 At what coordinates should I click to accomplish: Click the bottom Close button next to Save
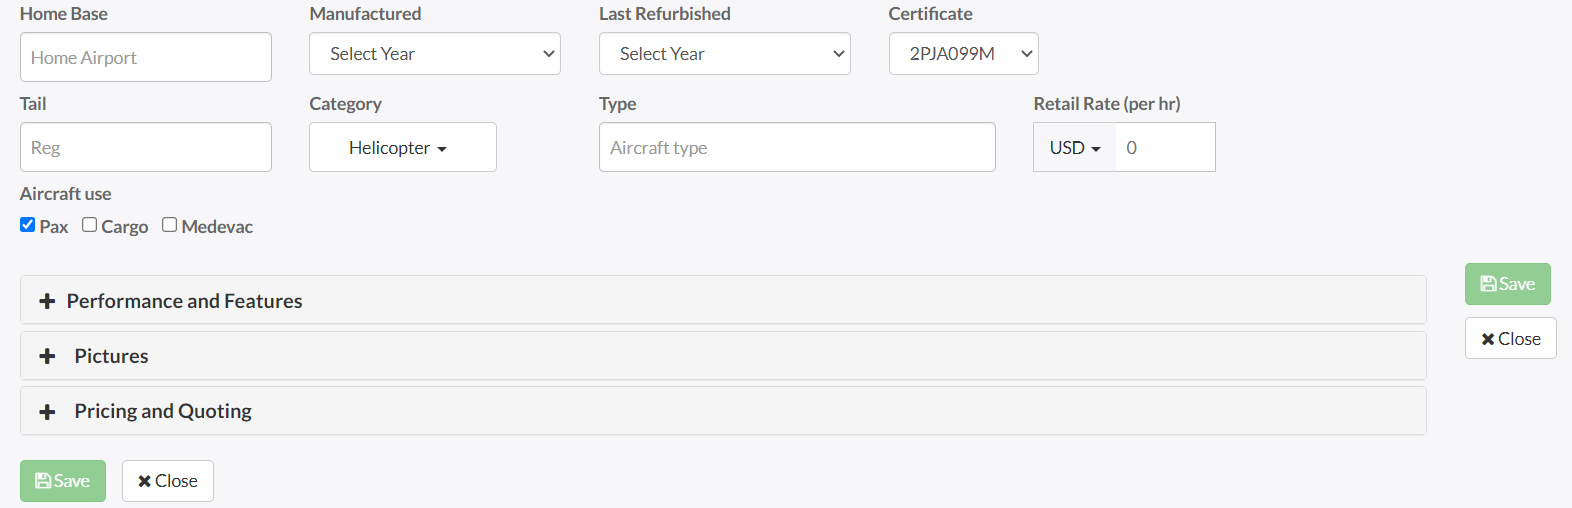tap(168, 481)
